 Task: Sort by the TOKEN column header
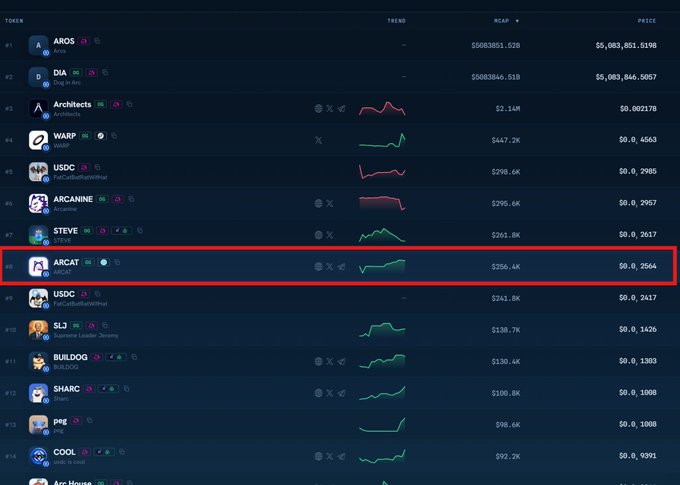click(x=14, y=21)
